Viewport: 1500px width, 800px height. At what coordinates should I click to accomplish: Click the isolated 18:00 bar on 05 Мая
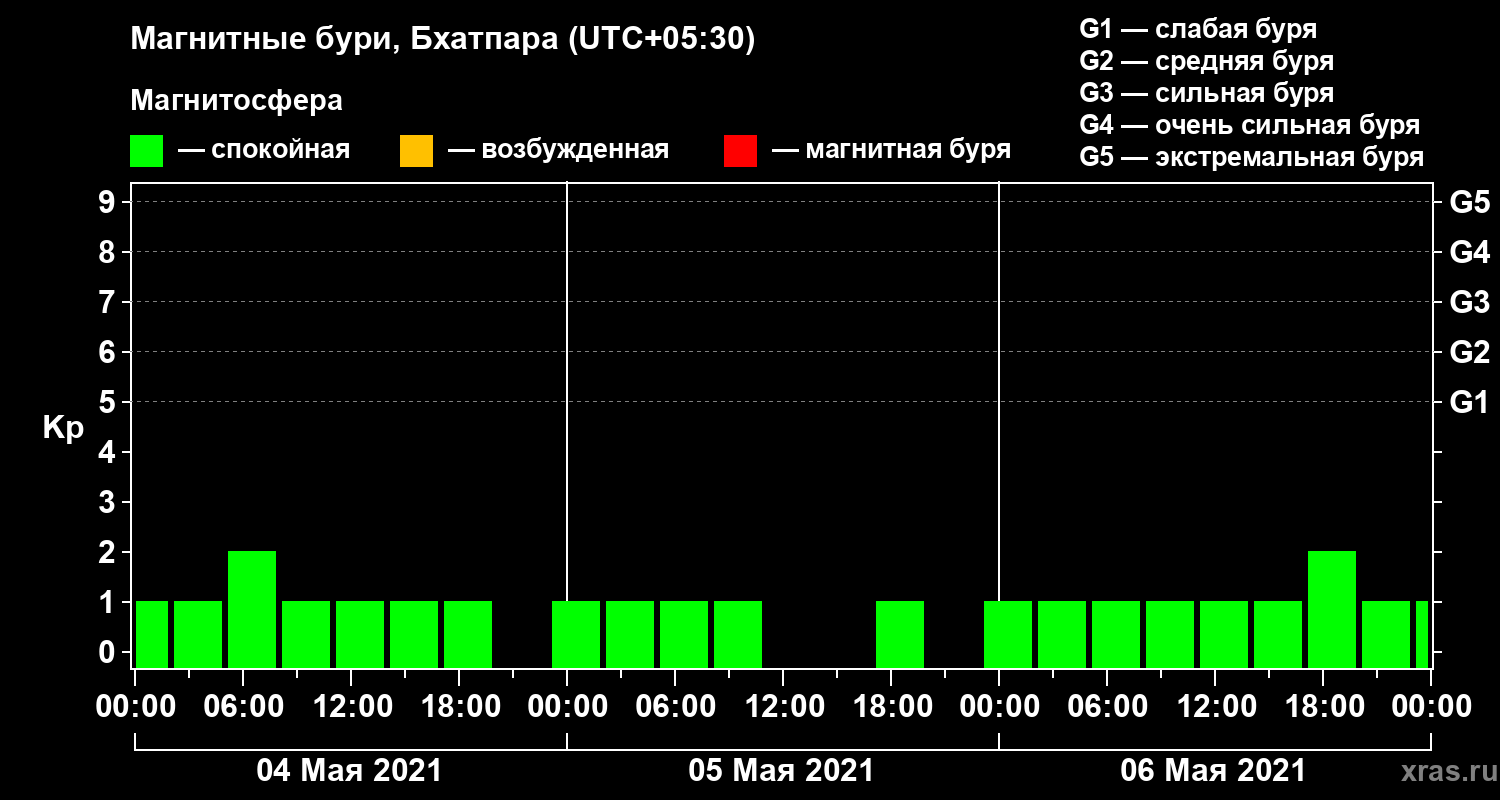(900, 634)
